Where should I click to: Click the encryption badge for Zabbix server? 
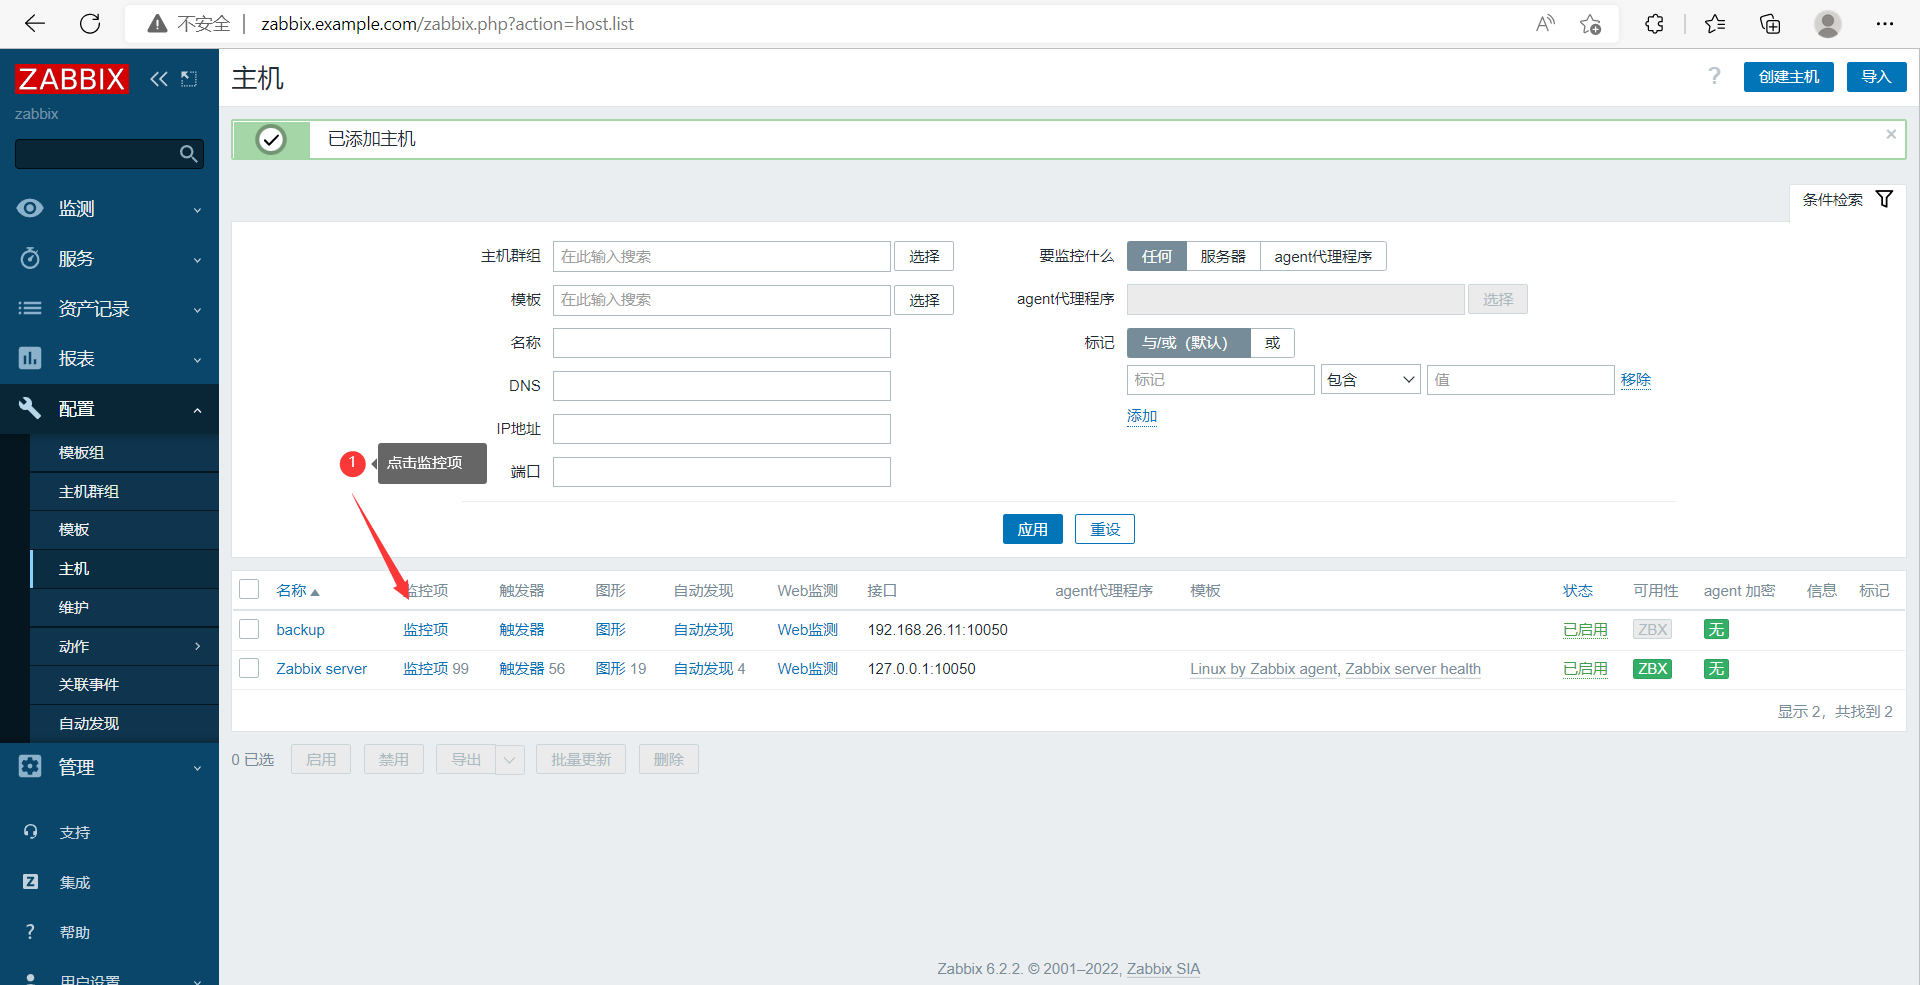tap(1716, 669)
